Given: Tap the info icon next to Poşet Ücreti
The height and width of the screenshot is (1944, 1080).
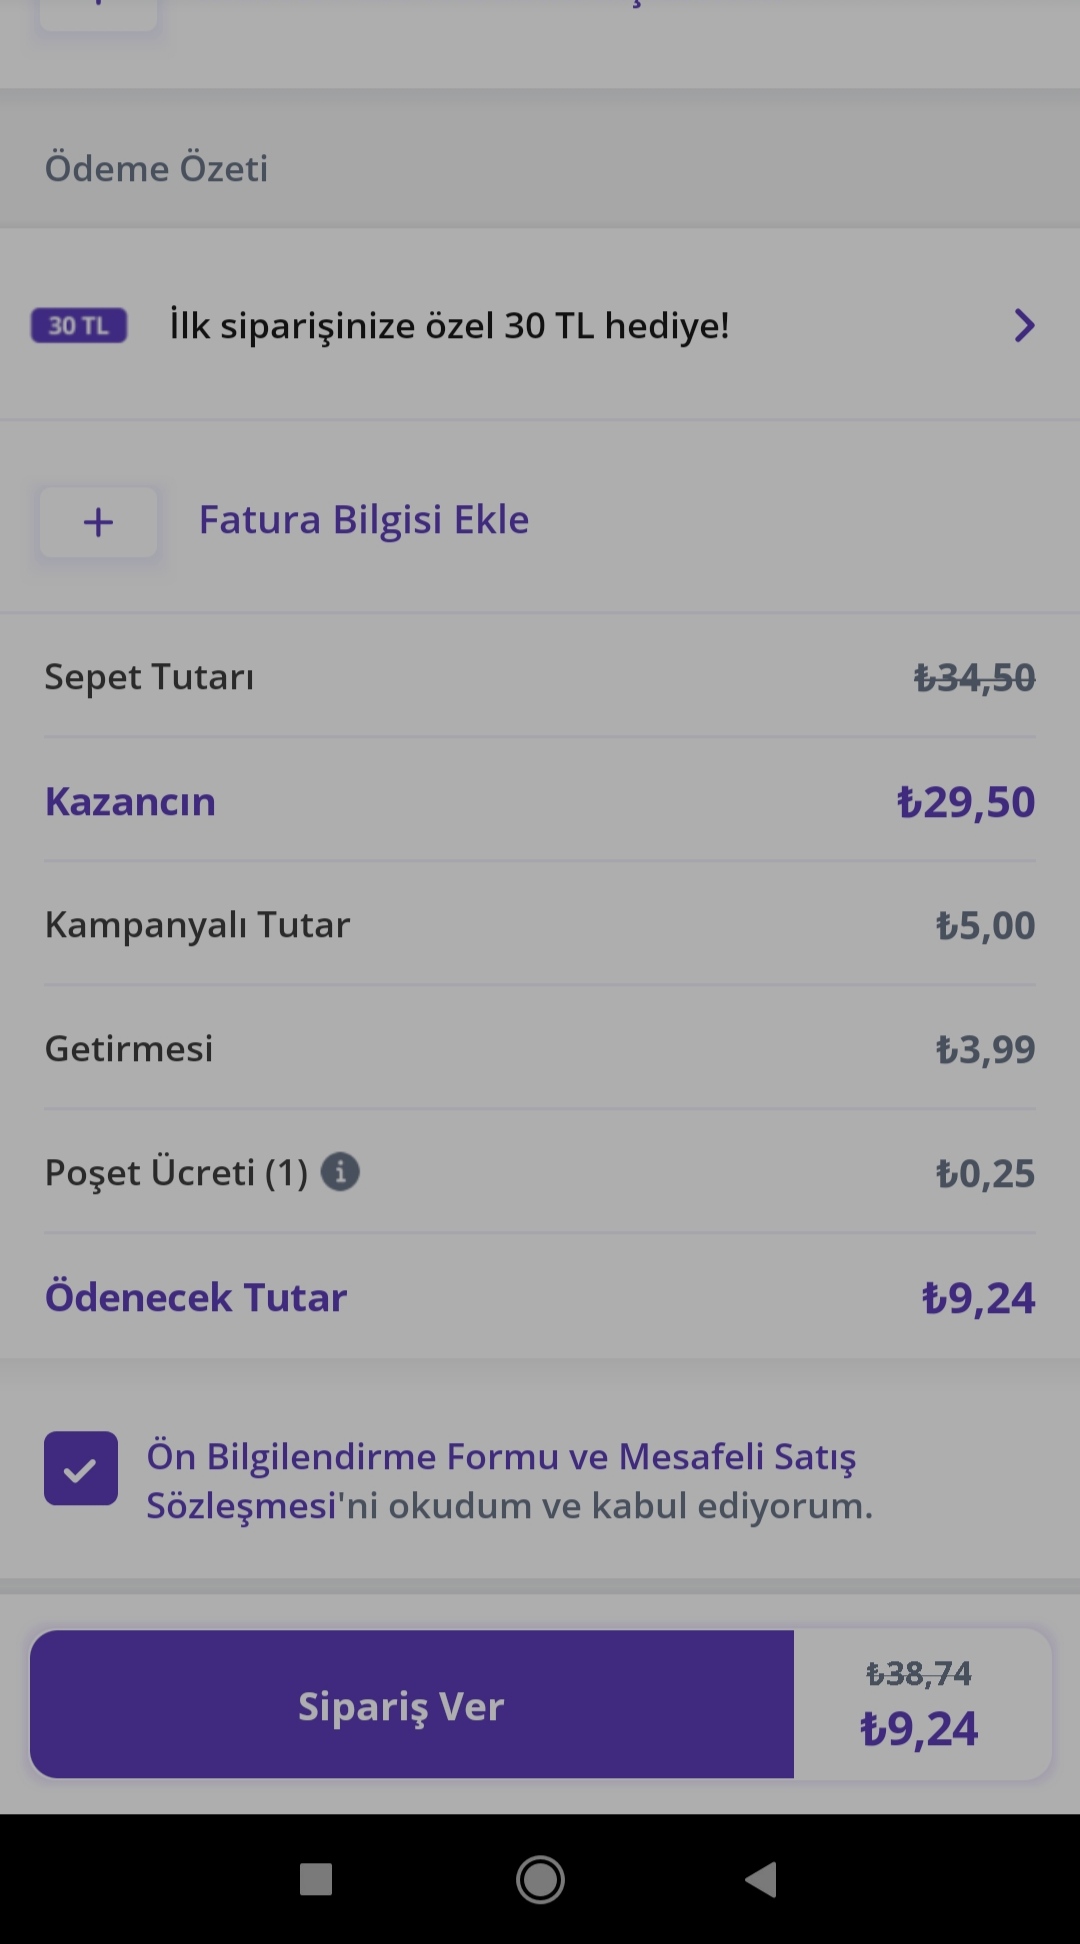Looking at the screenshot, I should coord(340,1171).
